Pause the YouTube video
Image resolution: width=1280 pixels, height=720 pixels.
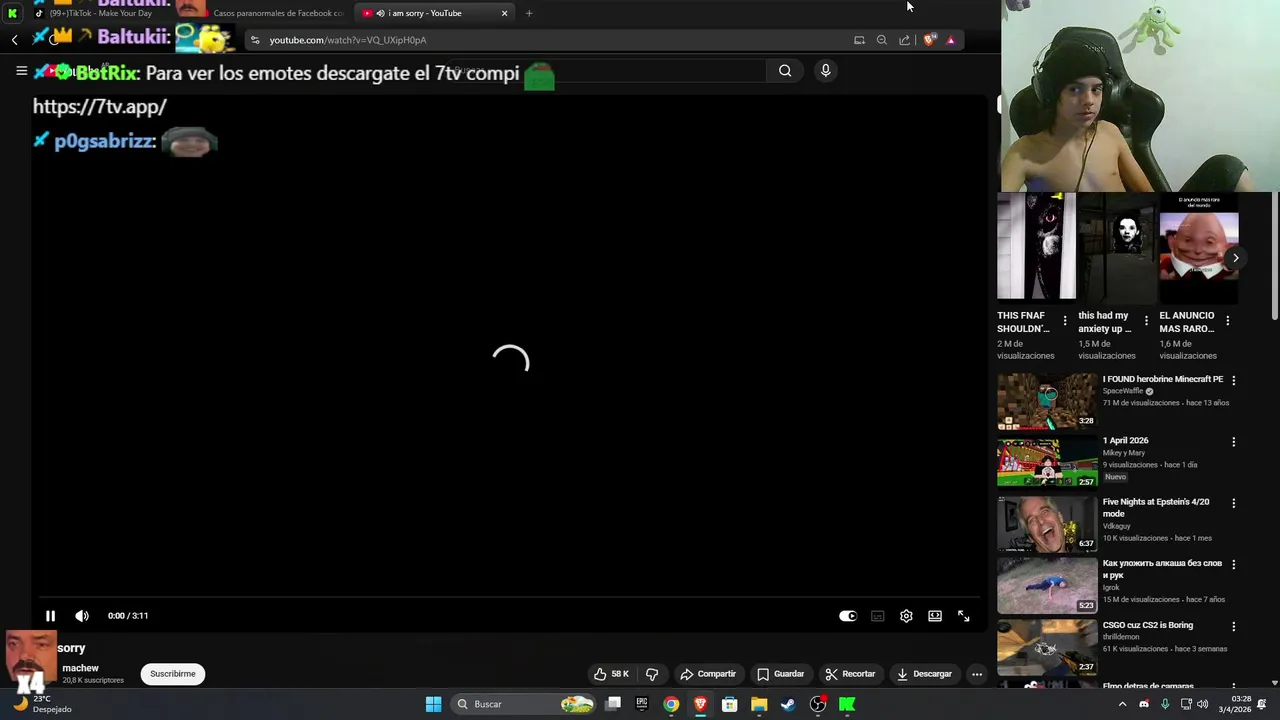pyautogui.click(x=50, y=616)
